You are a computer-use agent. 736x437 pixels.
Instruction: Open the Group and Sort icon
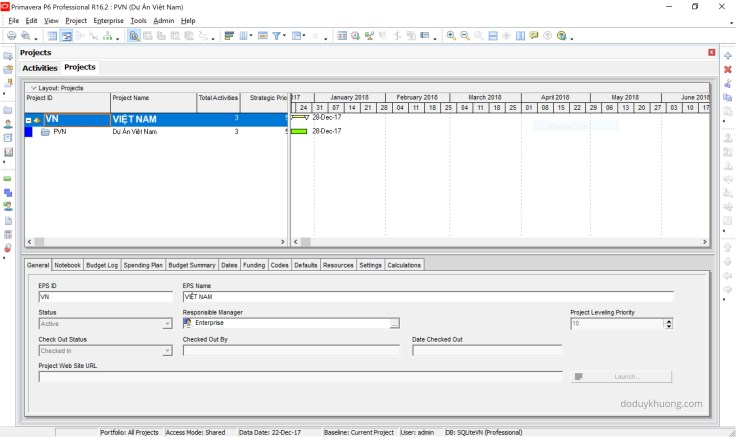(x=296, y=36)
